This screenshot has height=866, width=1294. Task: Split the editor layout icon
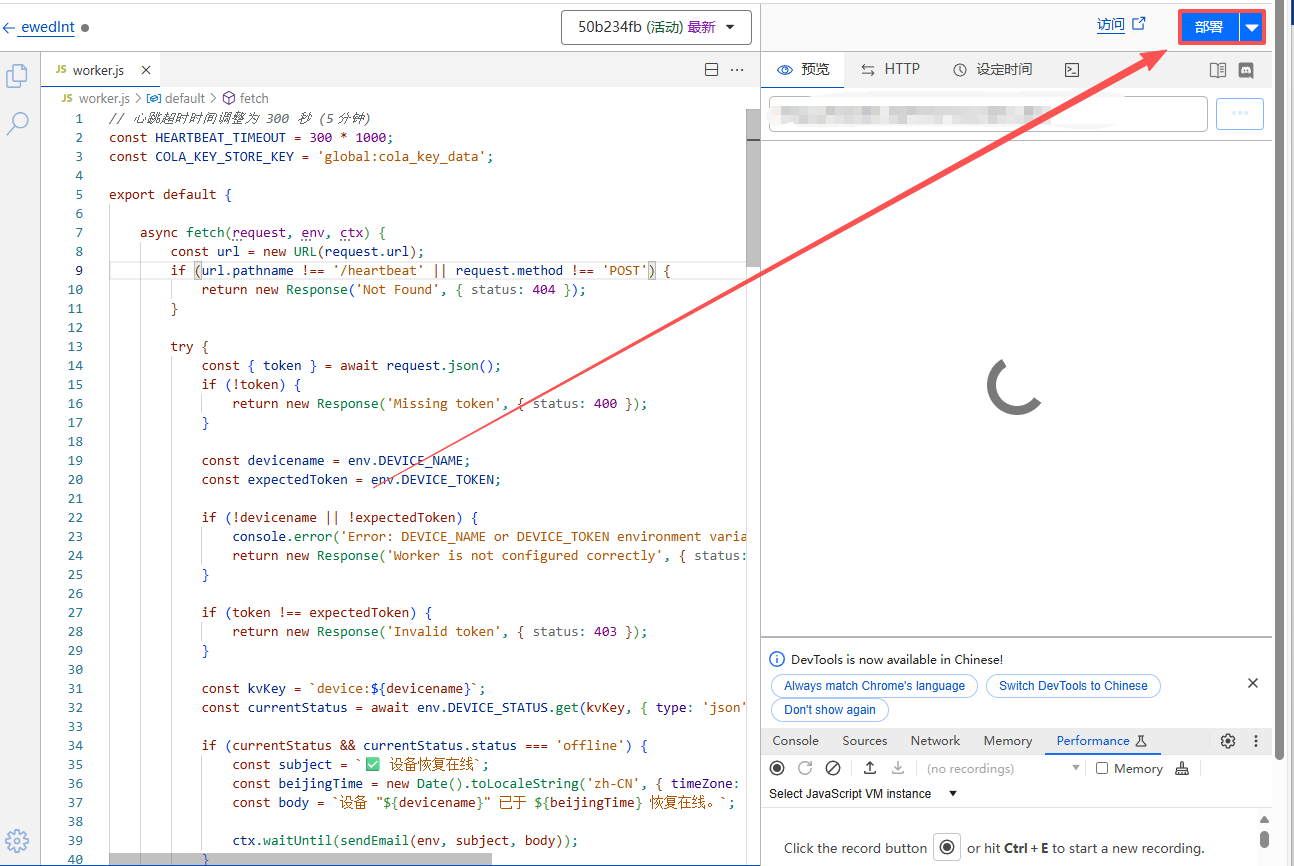[711, 70]
